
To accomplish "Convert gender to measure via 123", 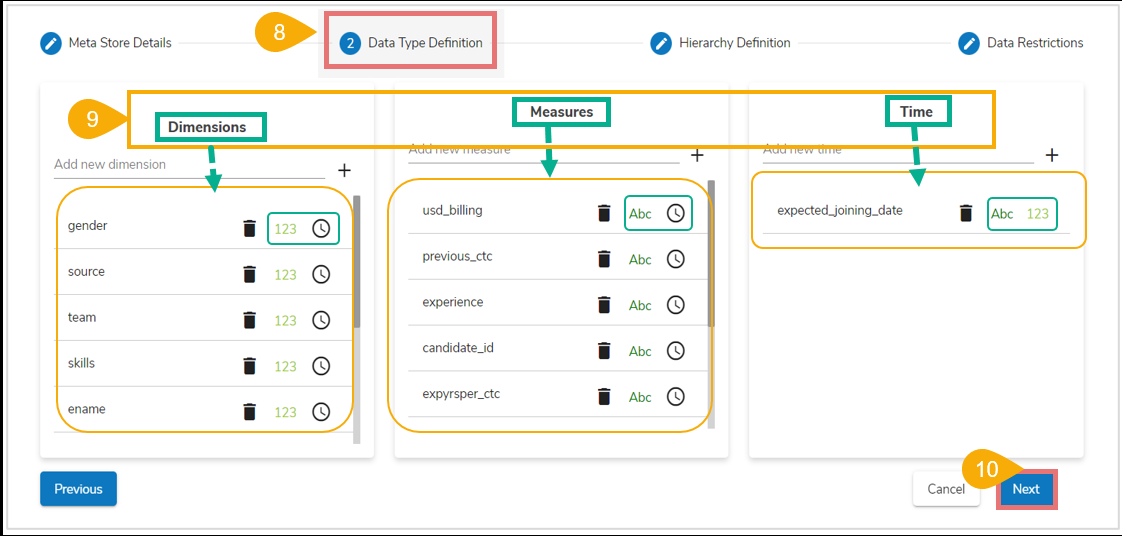I will click(x=286, y=229).
